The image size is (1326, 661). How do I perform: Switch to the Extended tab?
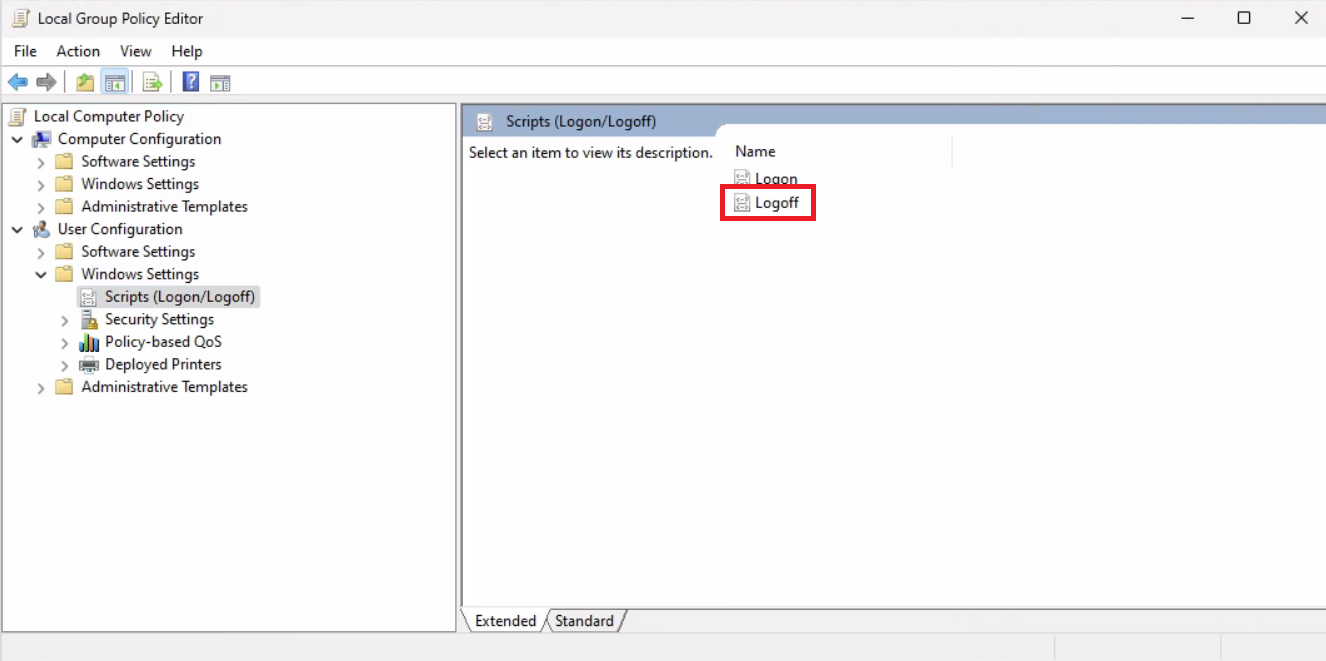tap(505, 621)
